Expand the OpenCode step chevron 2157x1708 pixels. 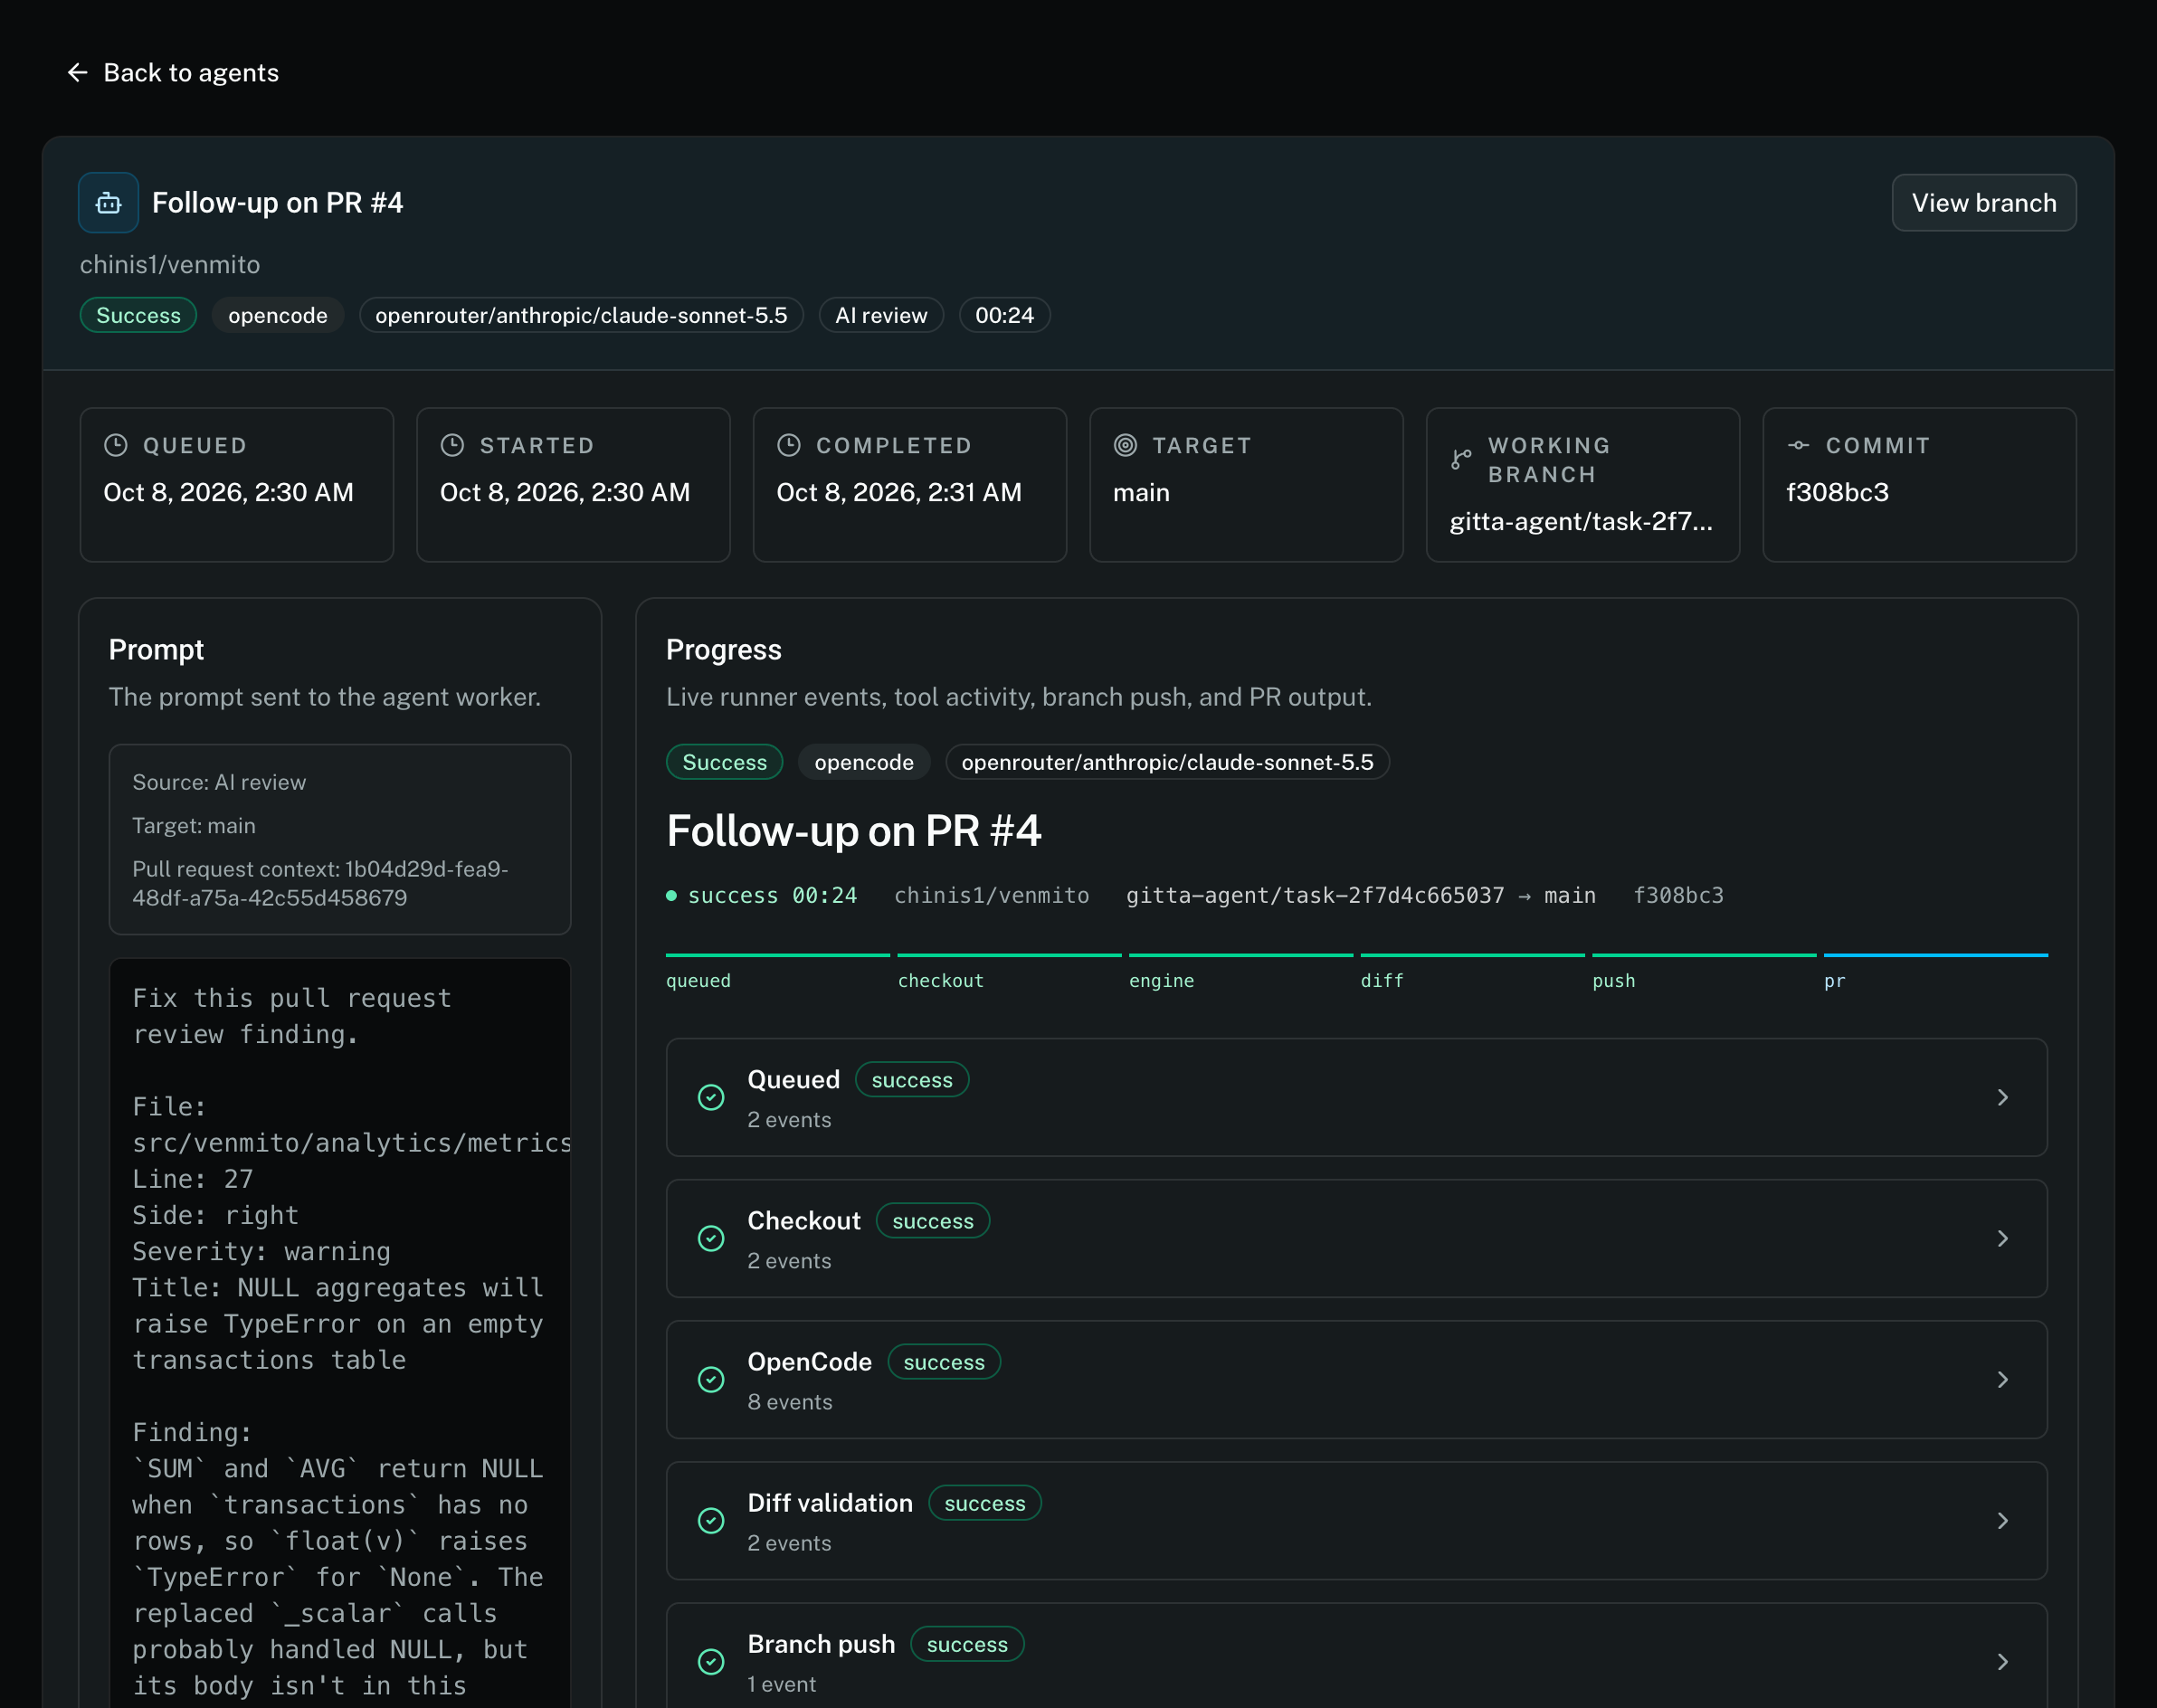(2003, 1380)
